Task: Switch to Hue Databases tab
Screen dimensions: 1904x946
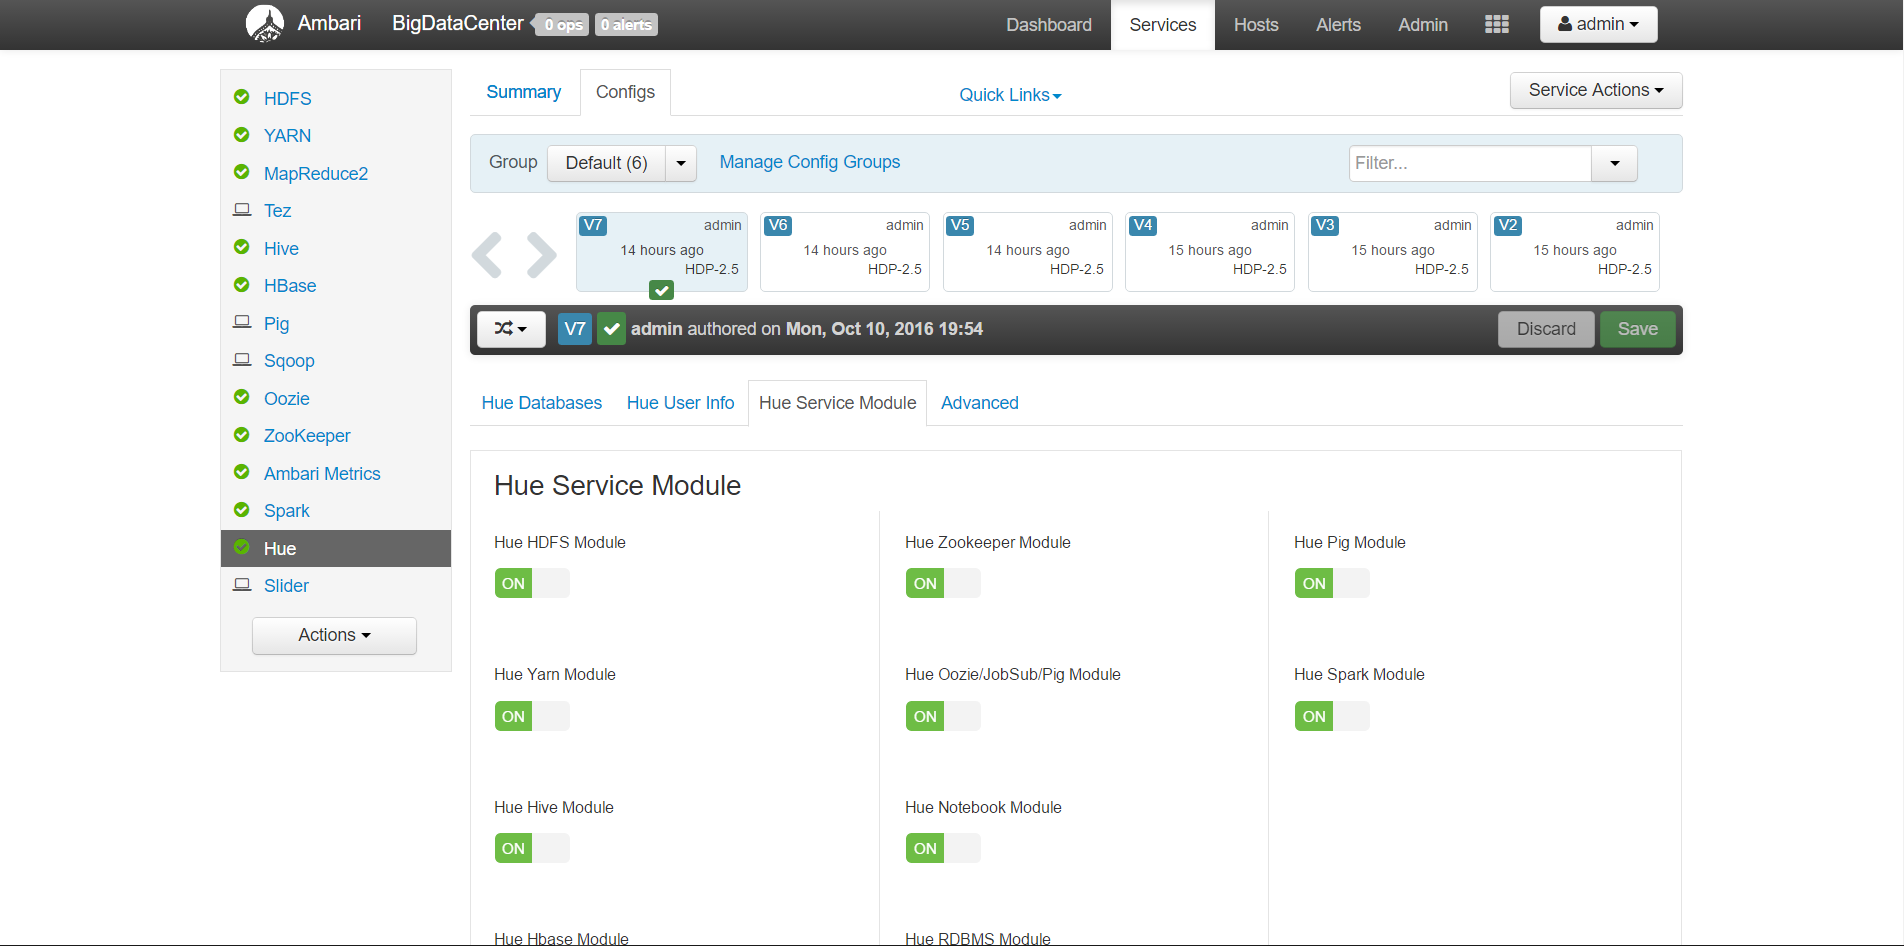Action: [x=542, y=403]
